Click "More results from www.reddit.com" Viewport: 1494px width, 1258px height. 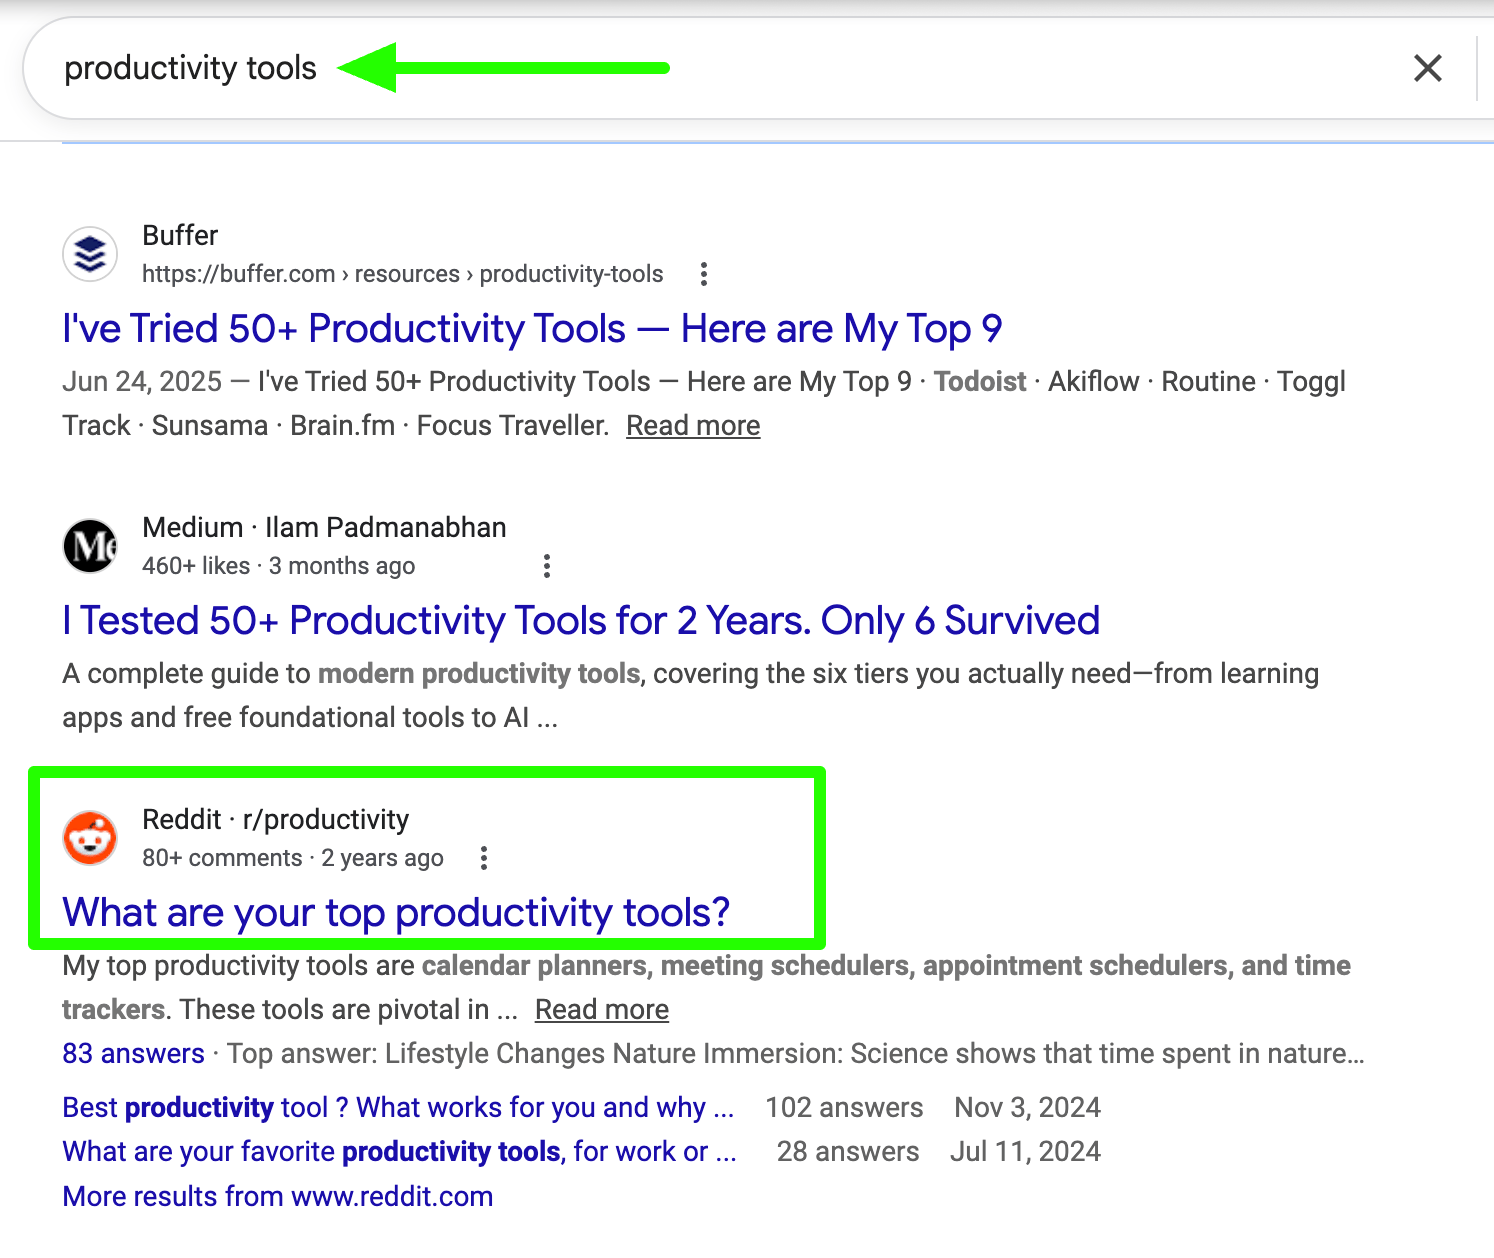click(x=278, y=1197)
